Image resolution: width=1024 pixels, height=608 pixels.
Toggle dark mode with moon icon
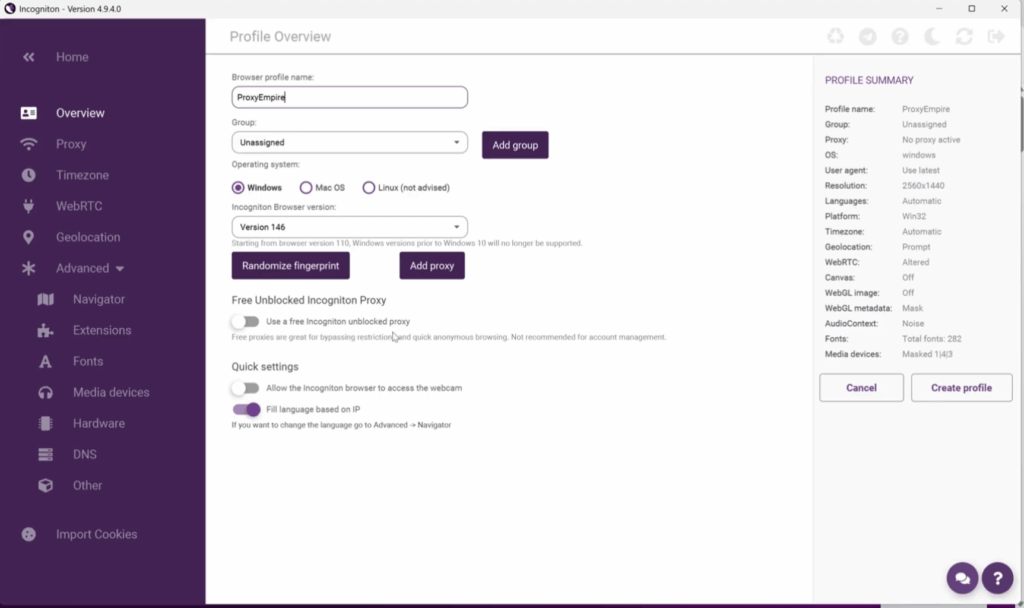932,37
